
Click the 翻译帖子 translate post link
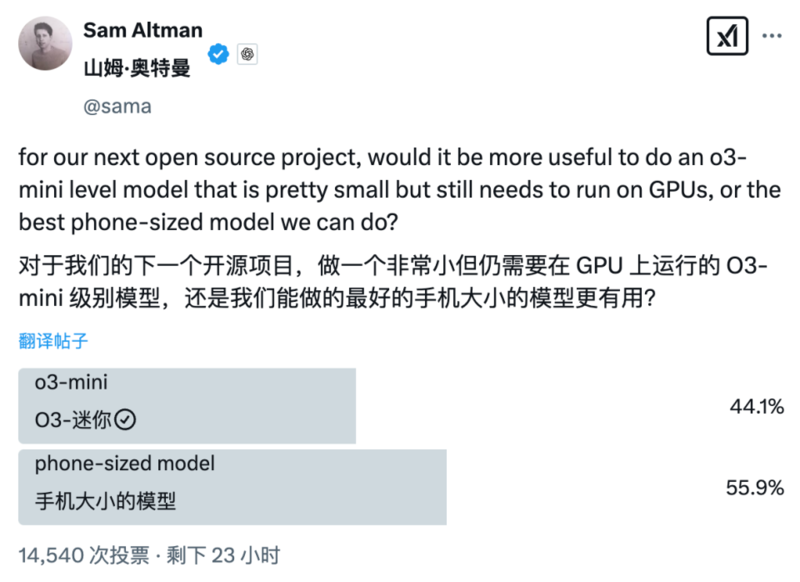pos(53,341)
